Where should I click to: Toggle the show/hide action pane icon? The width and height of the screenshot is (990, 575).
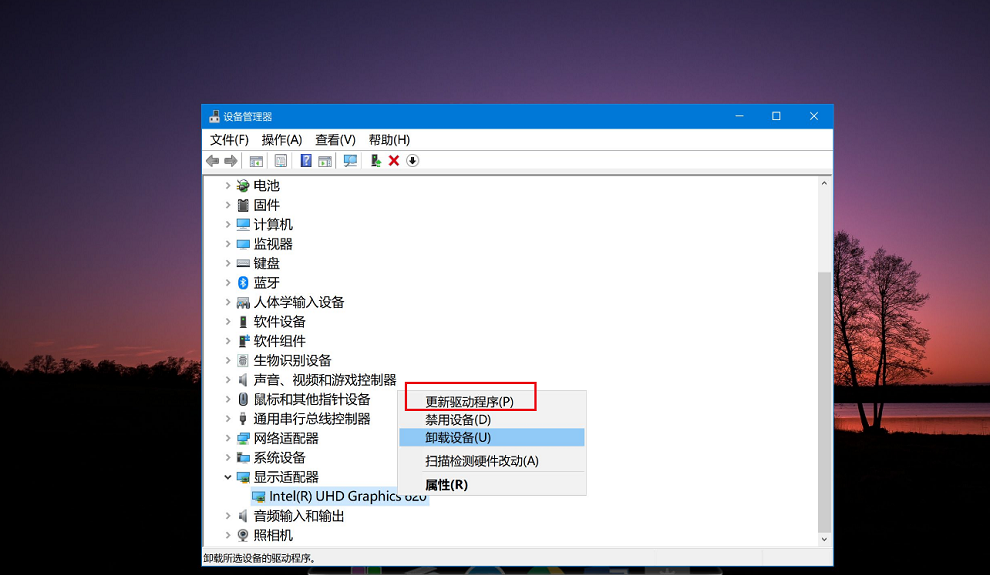325,161
